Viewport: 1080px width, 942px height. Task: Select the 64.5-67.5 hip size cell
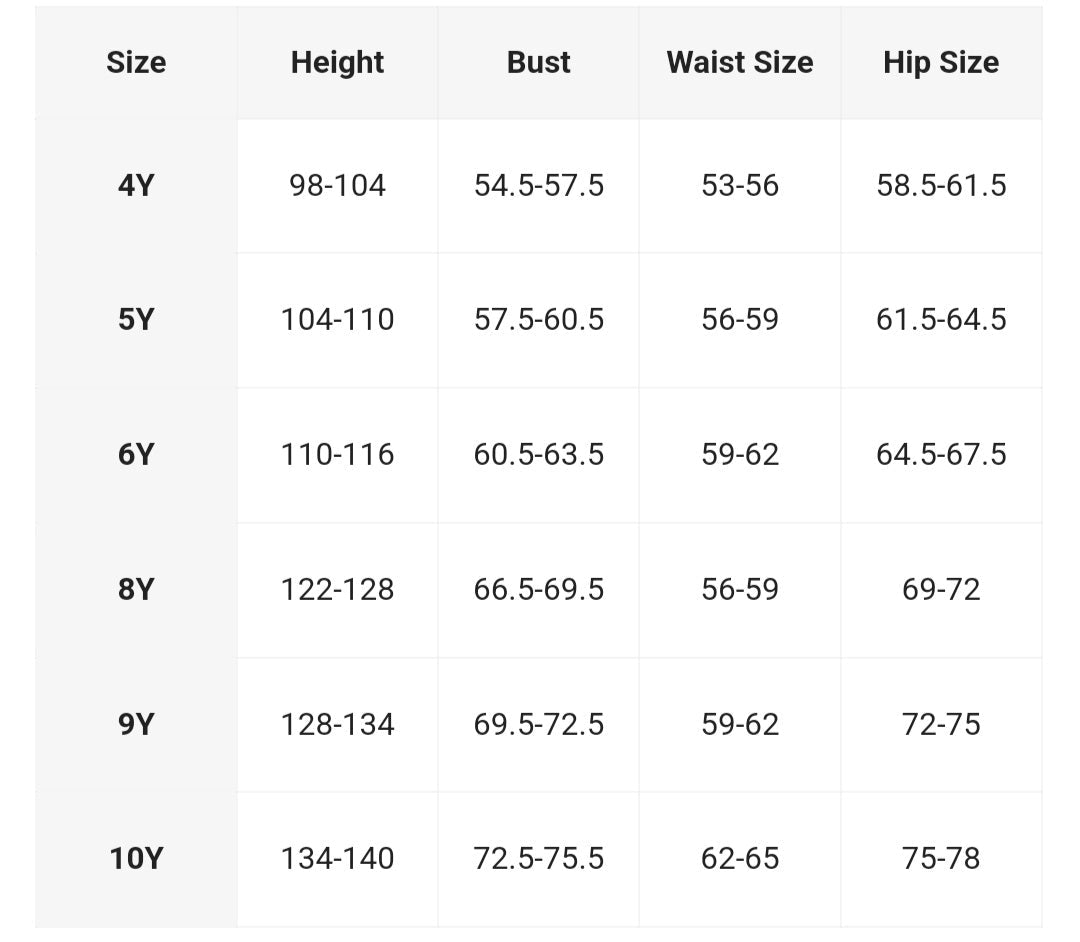click(940, 455)
